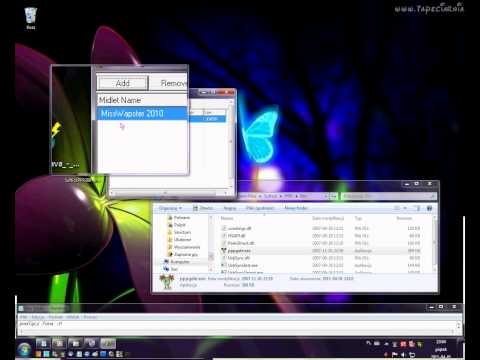Click vertical scrollbar of the window behind
480x360 pixels.
pyautogui.click(x=231, y=143)
